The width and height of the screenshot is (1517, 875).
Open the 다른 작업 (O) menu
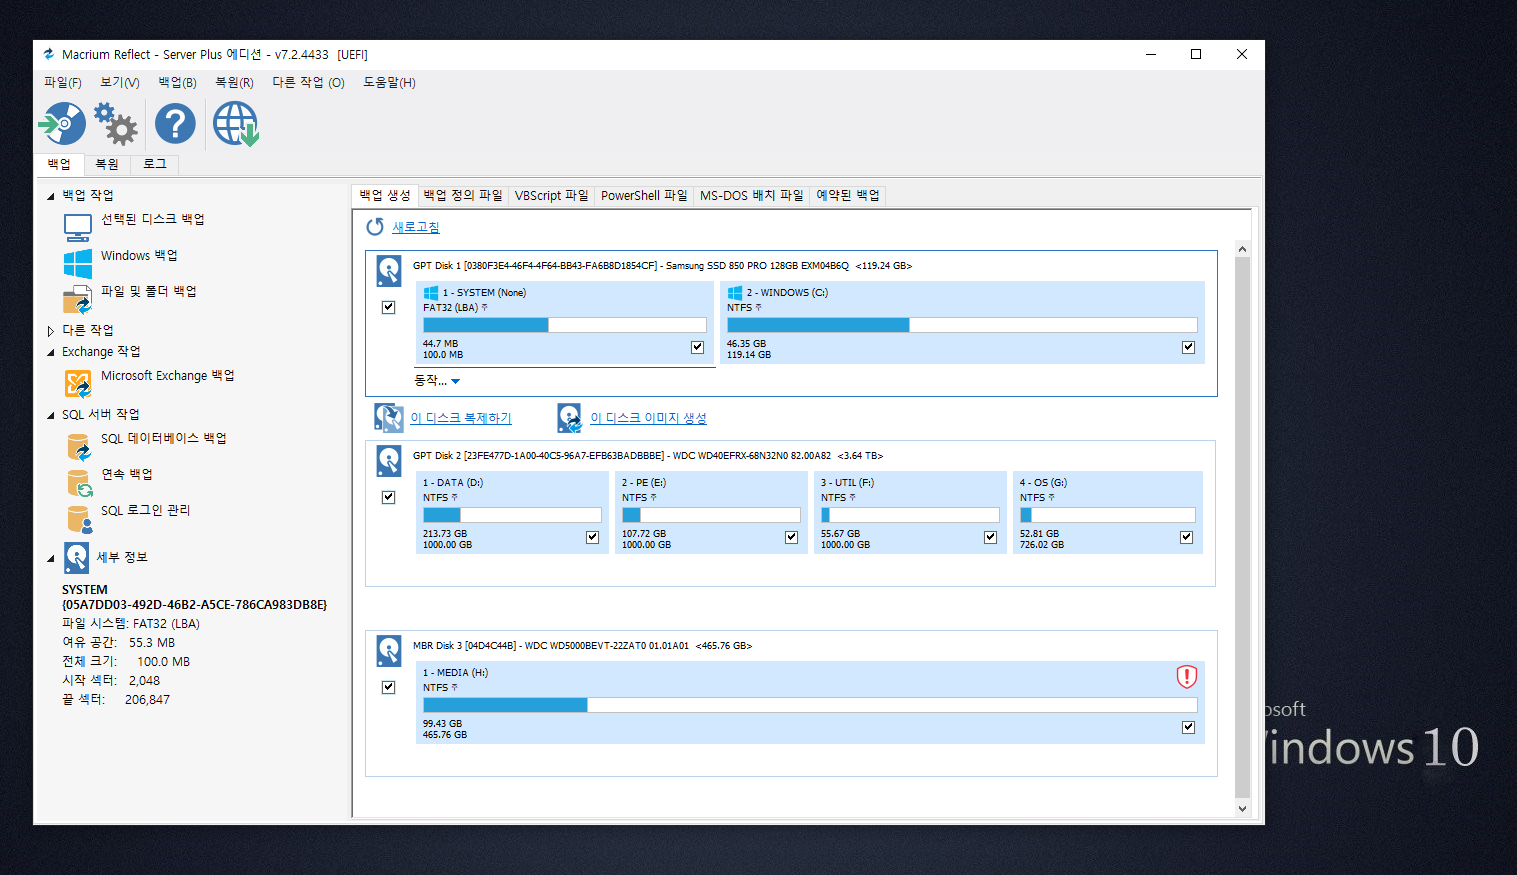pyautogui.click(x=308, y=82)
